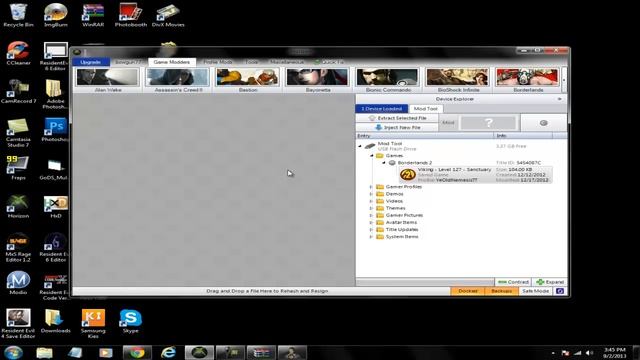Click the Entry column header
Viewport: 640px width, 360px height.
click(424, 136)
